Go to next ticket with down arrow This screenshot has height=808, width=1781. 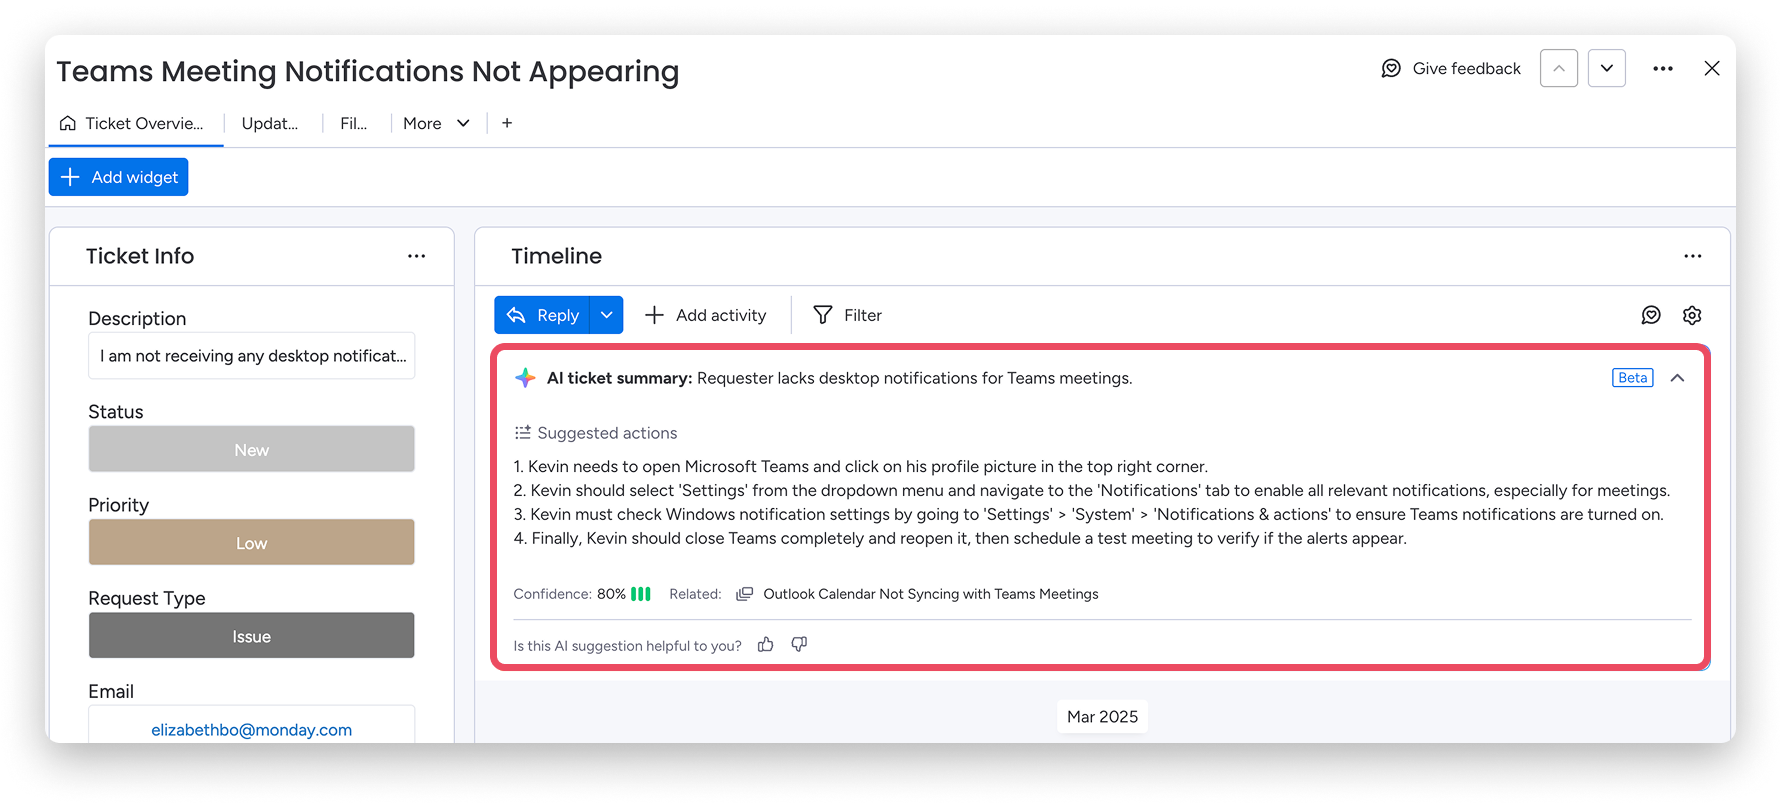click(x=1607, y=68)
